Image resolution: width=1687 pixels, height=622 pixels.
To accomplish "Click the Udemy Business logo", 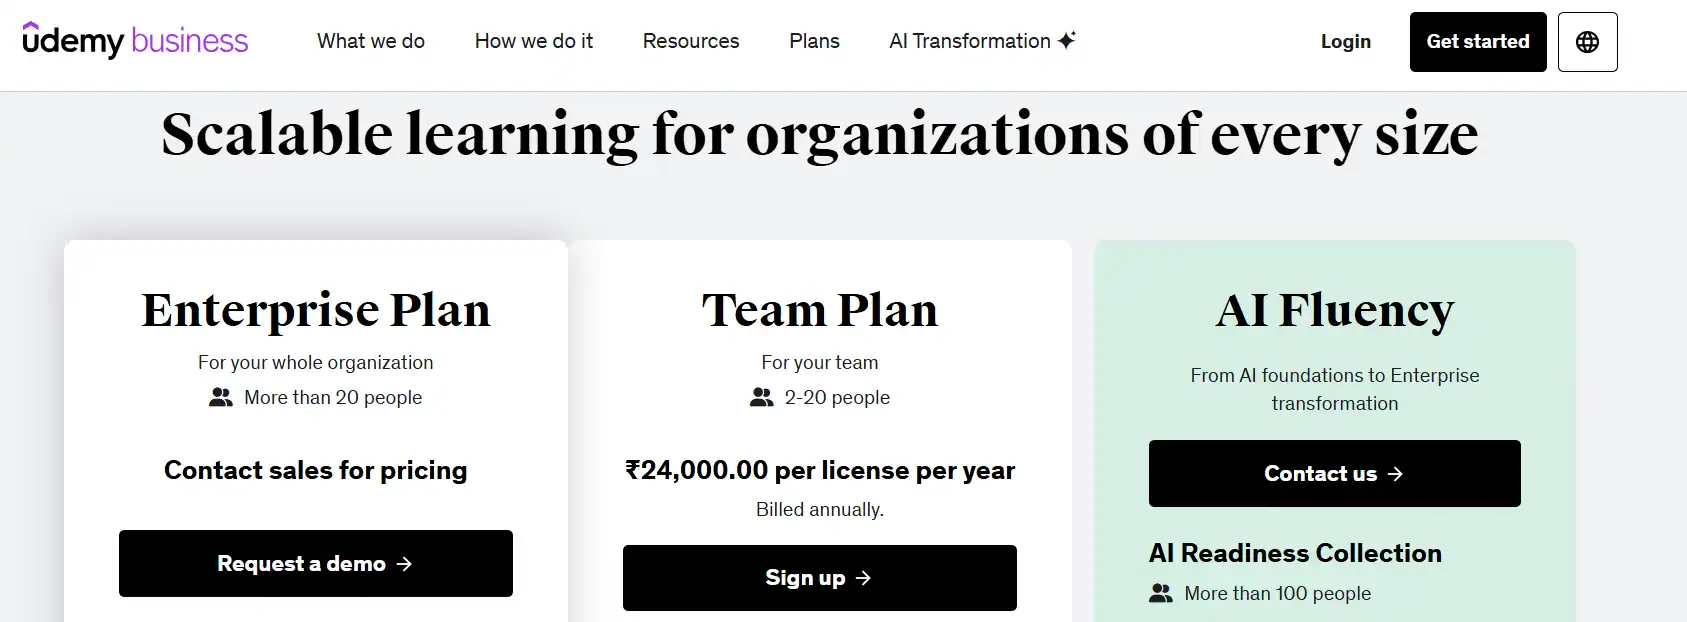I will pos(135,41).
